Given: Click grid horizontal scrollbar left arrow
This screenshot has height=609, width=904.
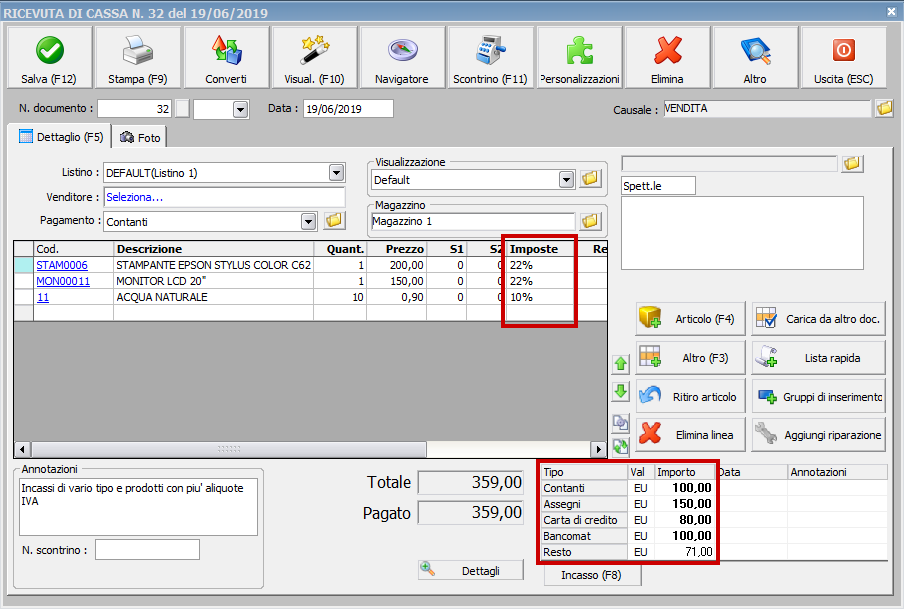Looking at the screenshot, I should tap(22, 449).
